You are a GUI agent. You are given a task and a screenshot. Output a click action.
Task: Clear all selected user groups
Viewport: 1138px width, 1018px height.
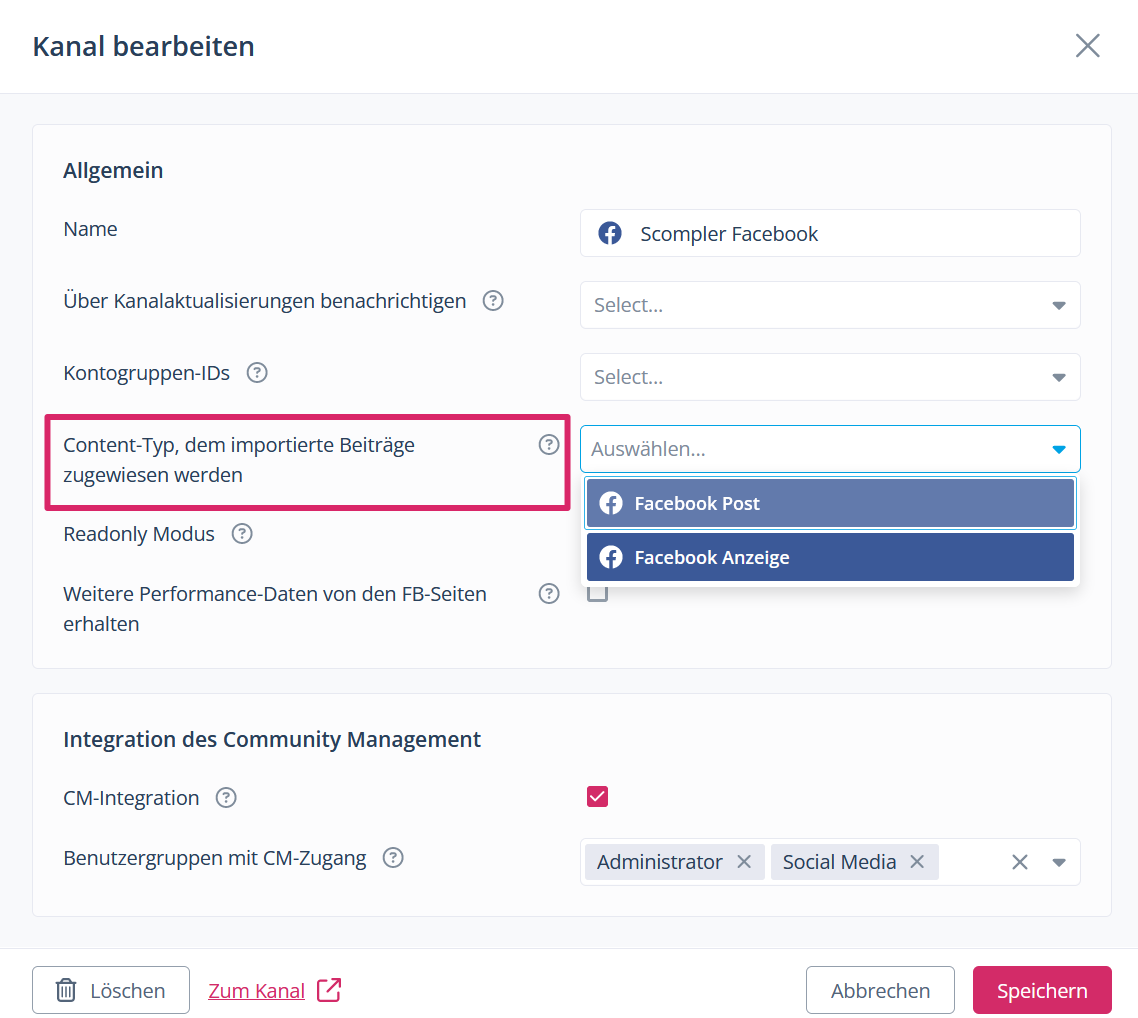[1019, 862]
